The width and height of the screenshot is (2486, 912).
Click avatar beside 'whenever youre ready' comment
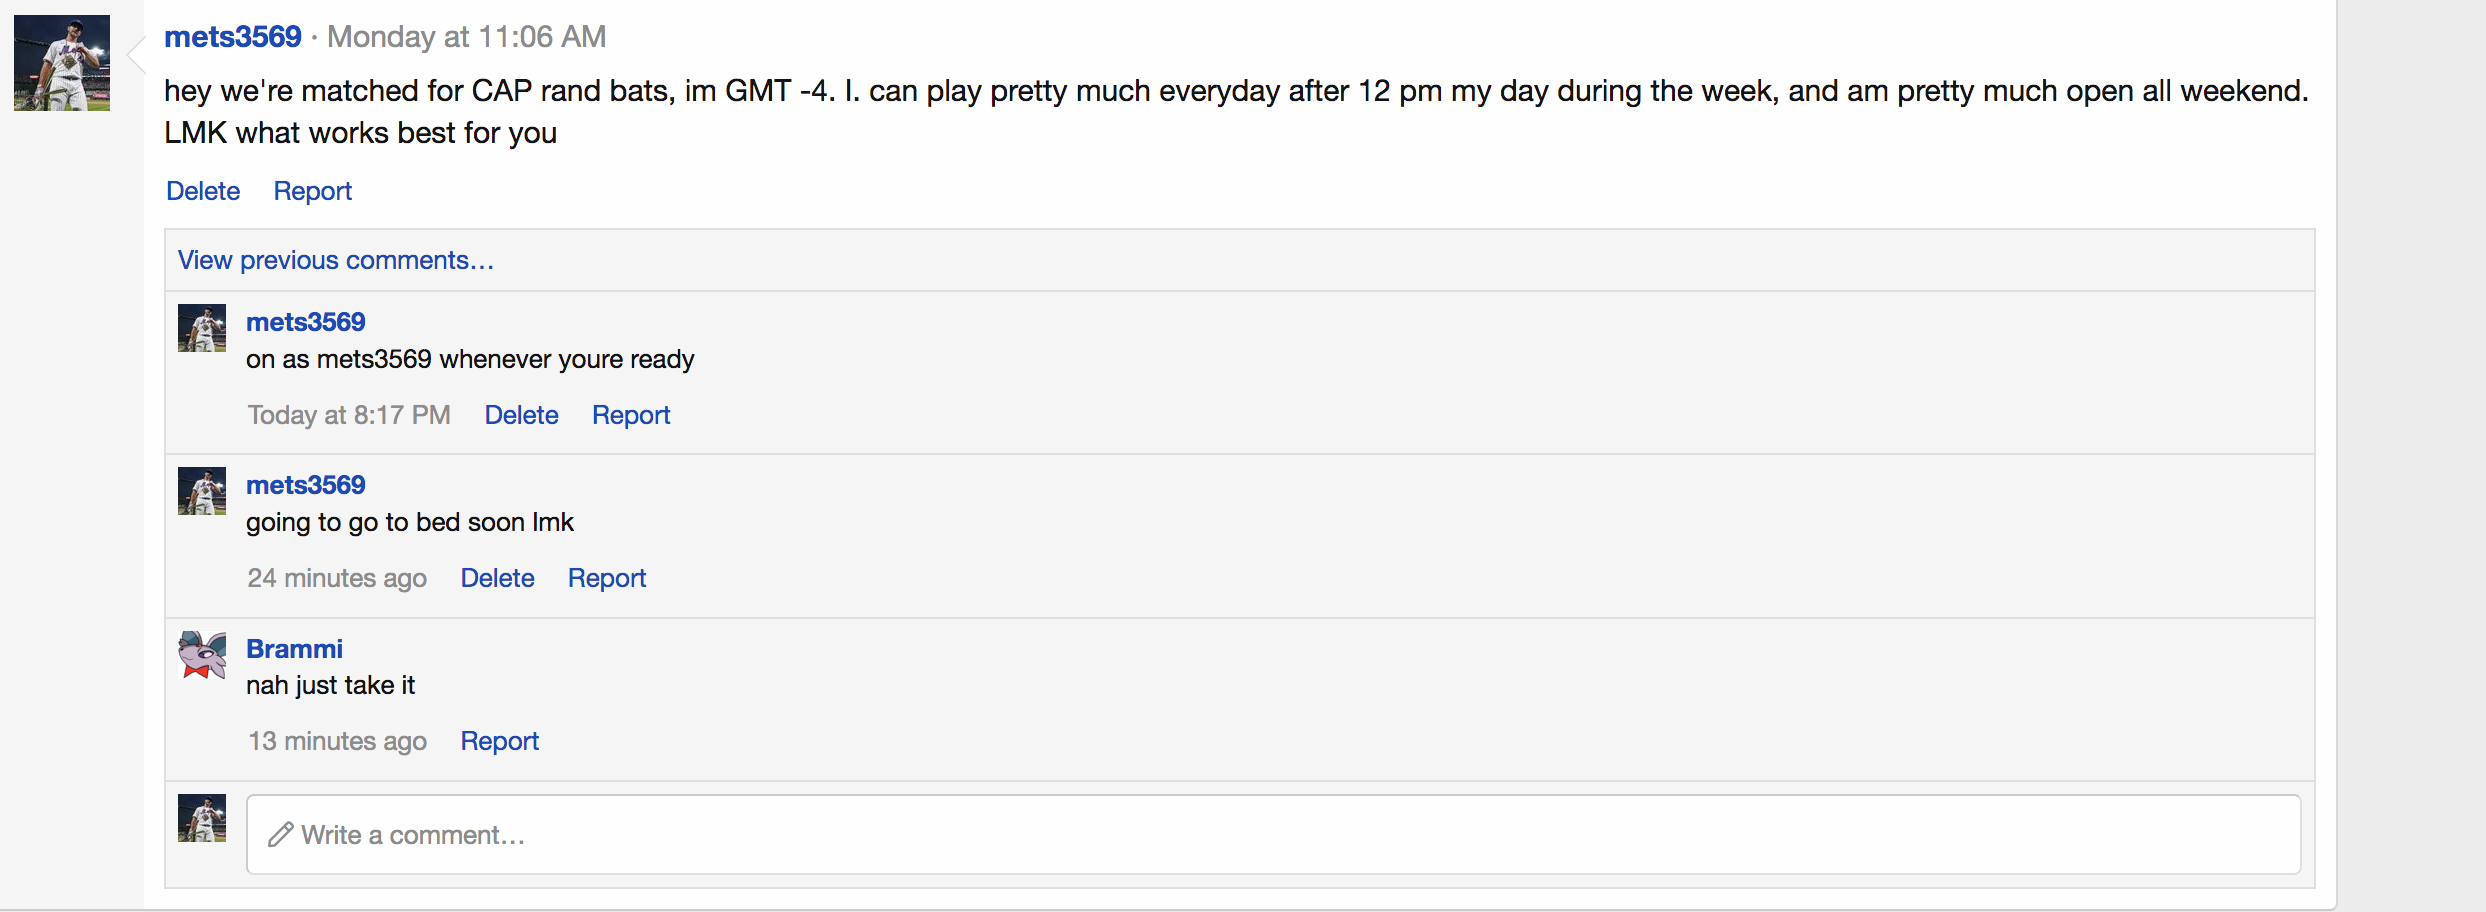(202, 328)
